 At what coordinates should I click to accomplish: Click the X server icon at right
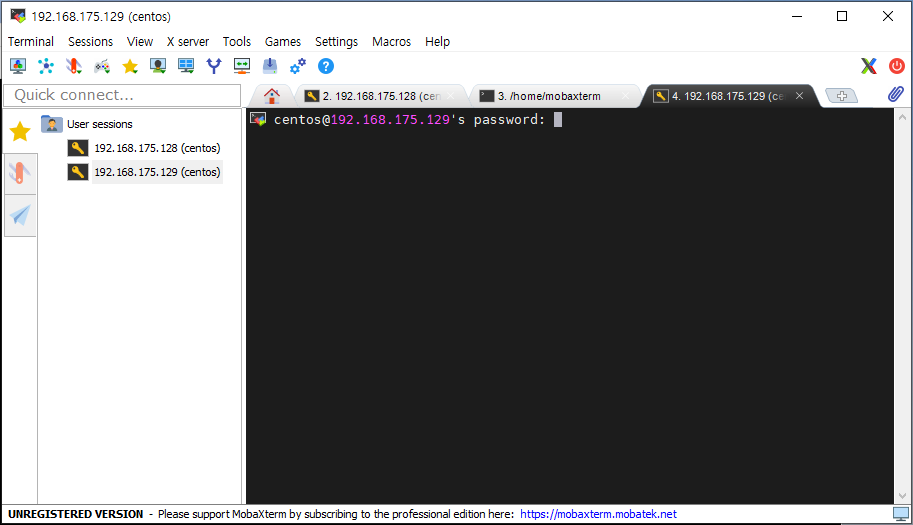[869, 66]
